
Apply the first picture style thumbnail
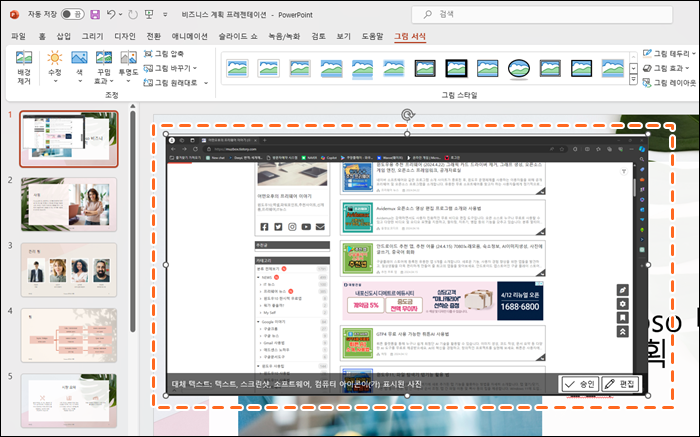(238, 68)
